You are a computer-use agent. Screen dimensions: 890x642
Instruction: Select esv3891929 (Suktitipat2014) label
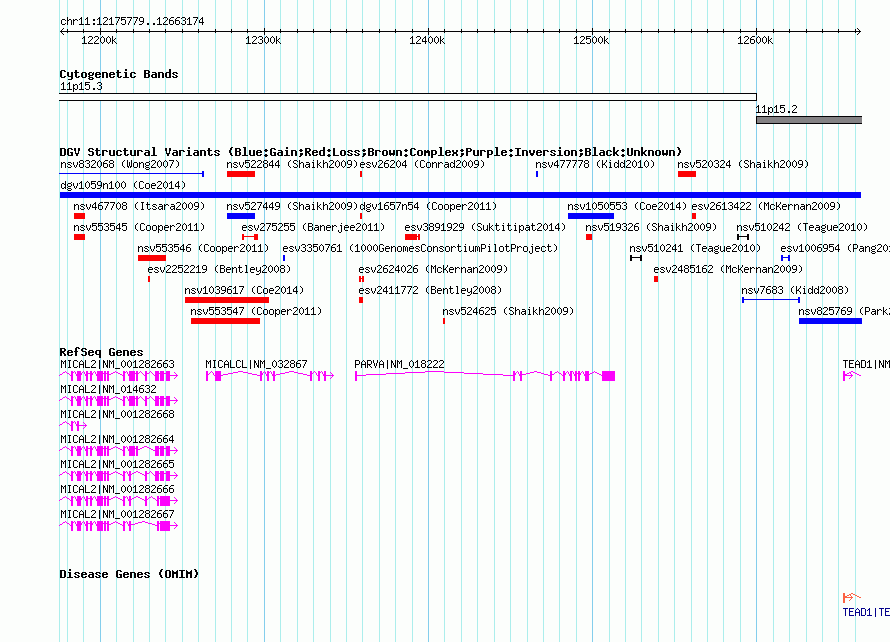(485, 227)
